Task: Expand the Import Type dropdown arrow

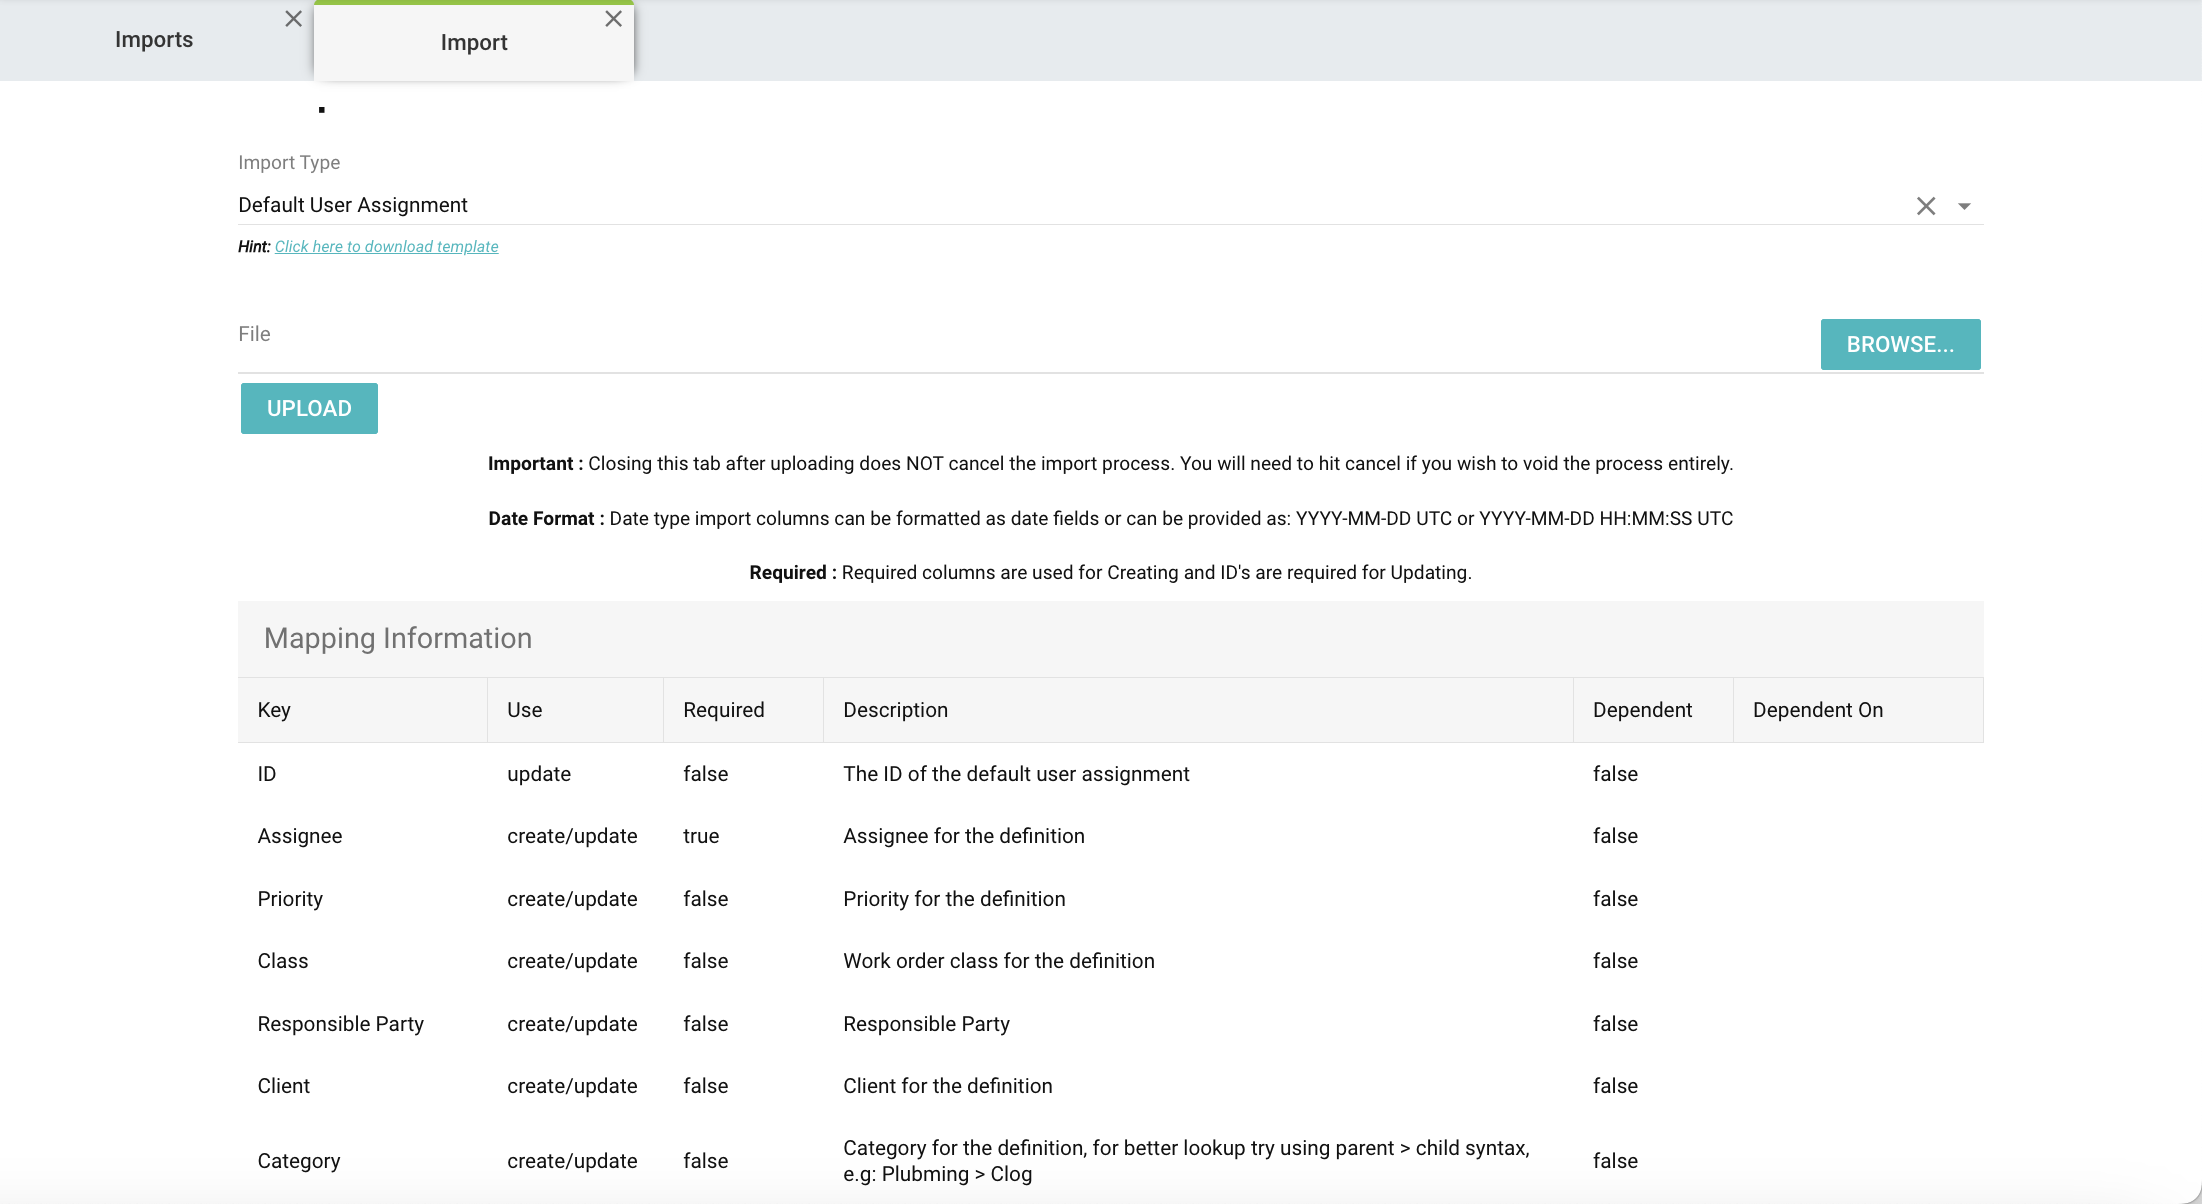Action: click(1964, 206)
